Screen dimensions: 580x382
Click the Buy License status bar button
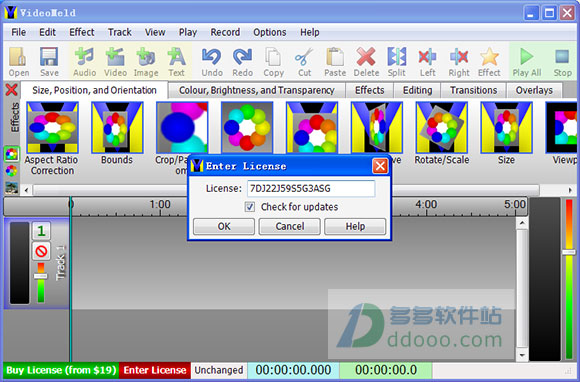point(61,370)
